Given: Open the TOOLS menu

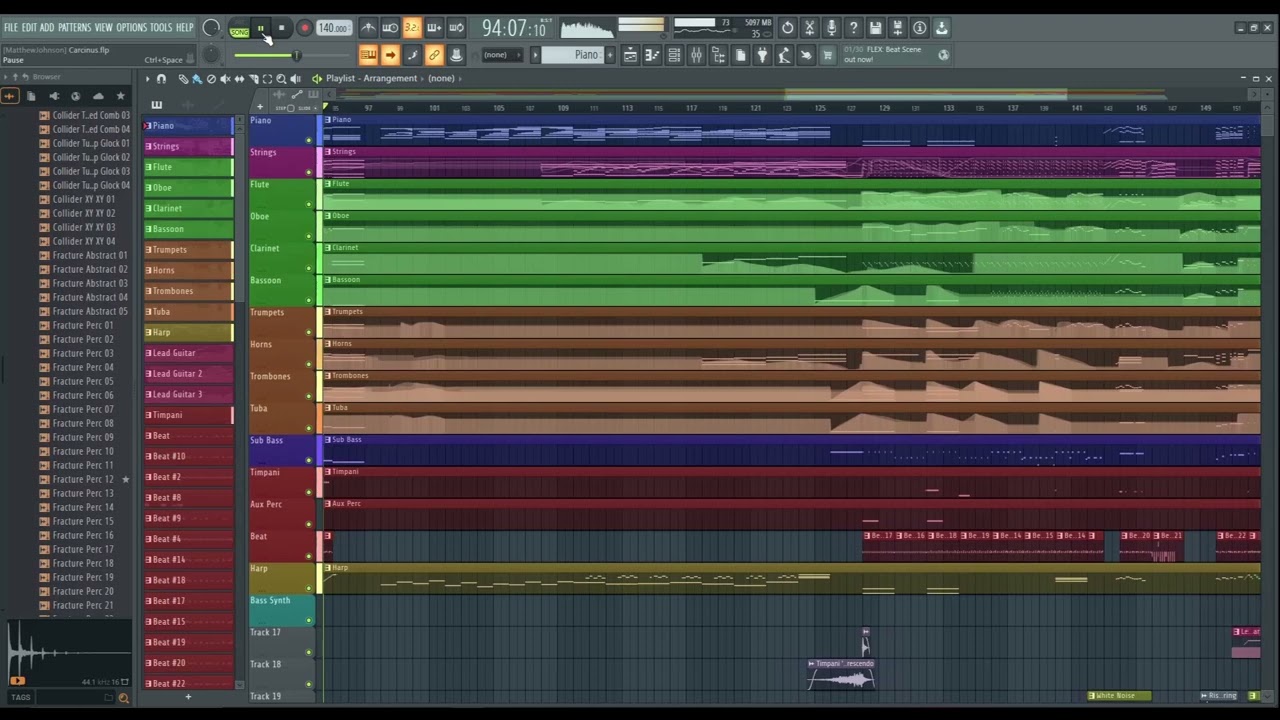Looking at the screenshot, I should tap(161, 27).
